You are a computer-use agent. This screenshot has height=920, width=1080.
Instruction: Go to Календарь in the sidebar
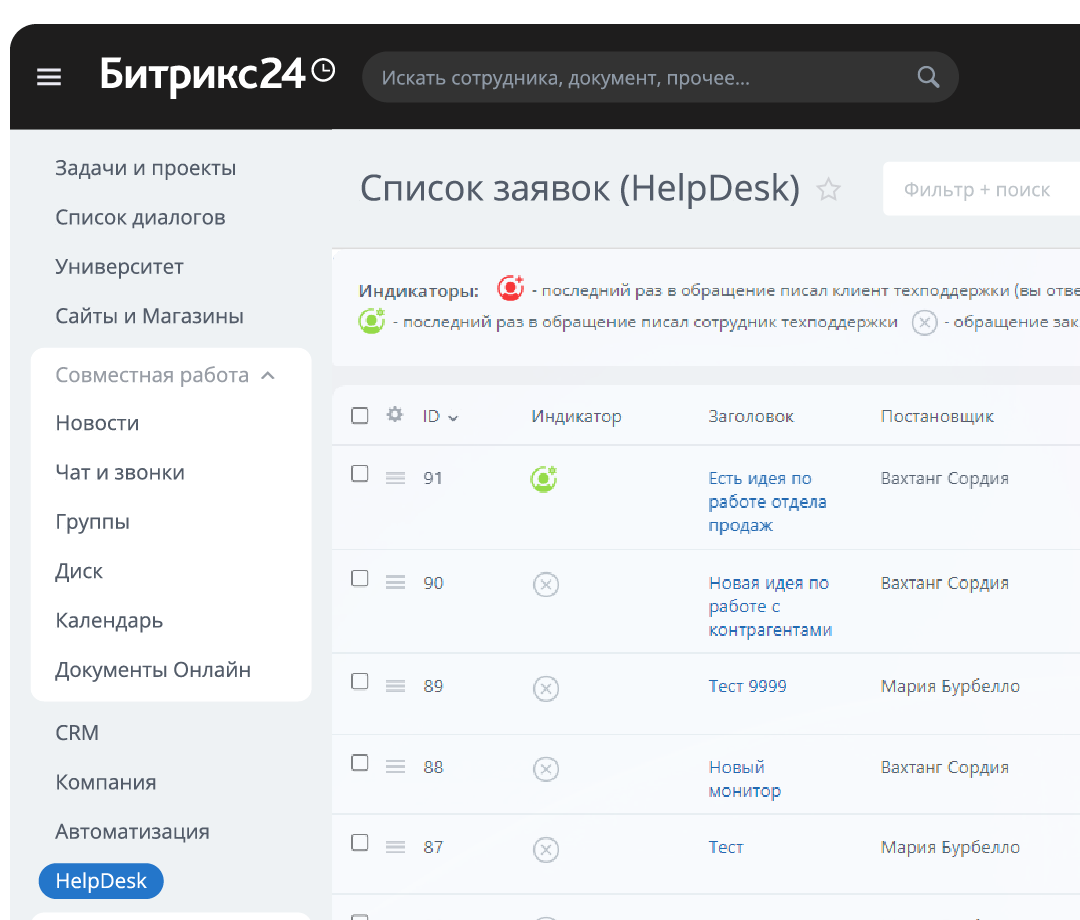coord(109,620)
